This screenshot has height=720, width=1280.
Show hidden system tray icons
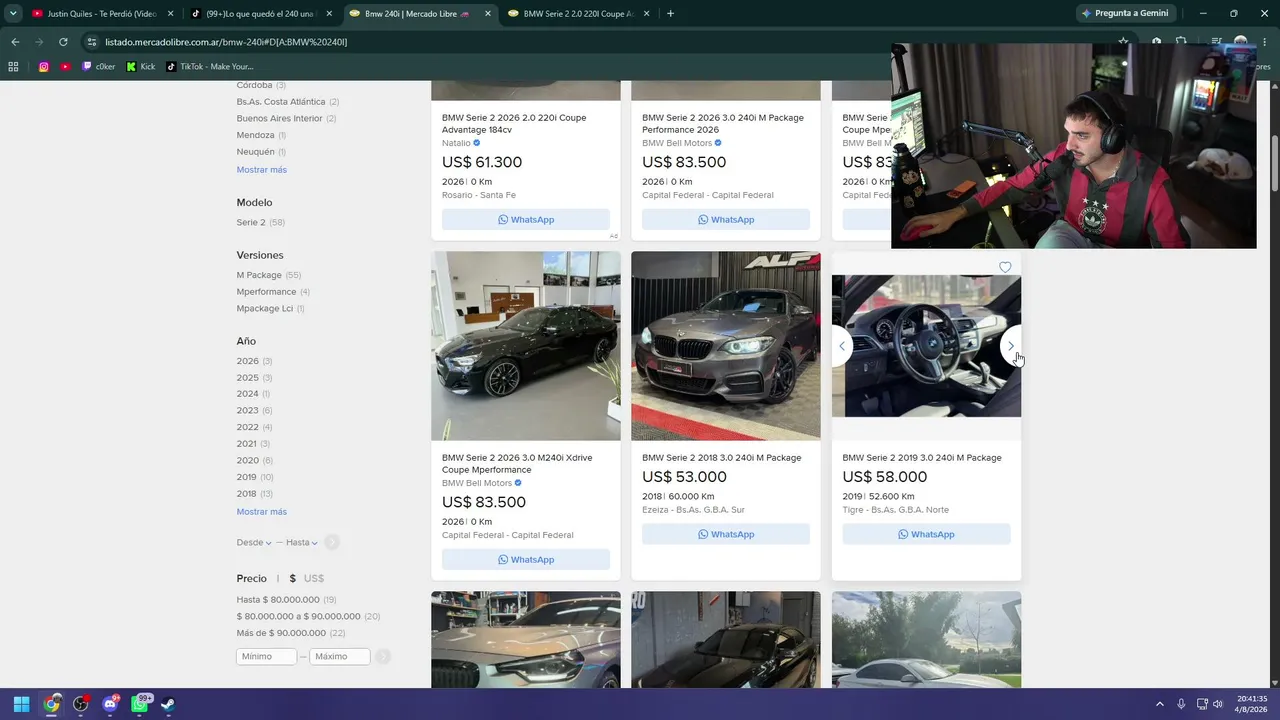pos(1160,704)
